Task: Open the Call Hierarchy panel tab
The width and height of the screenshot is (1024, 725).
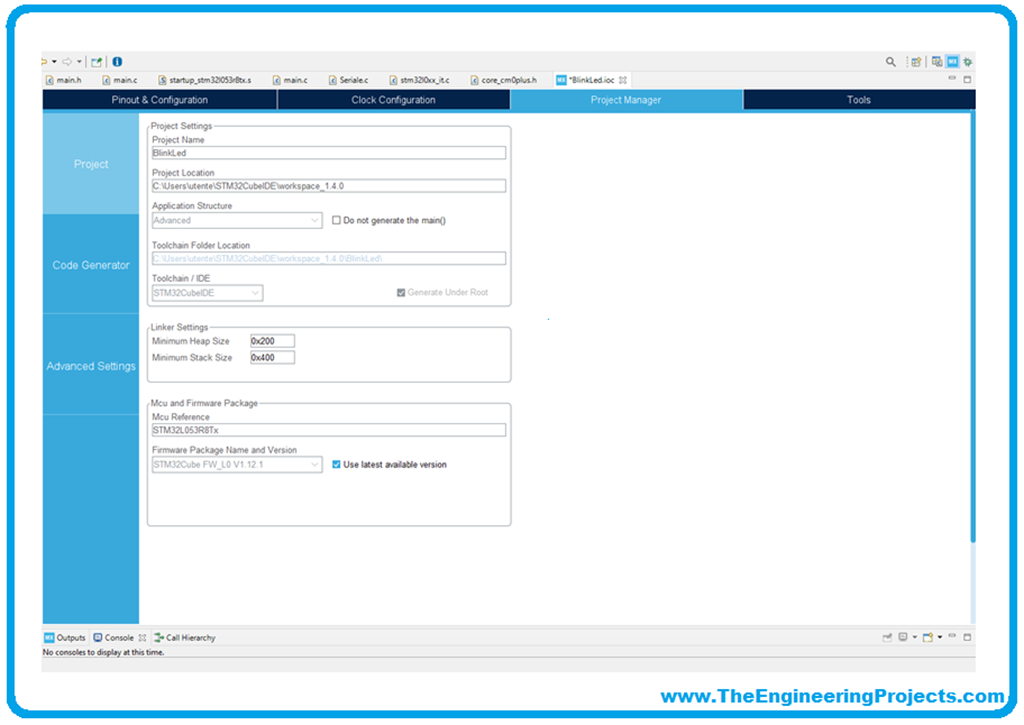Action: (184, 637)
